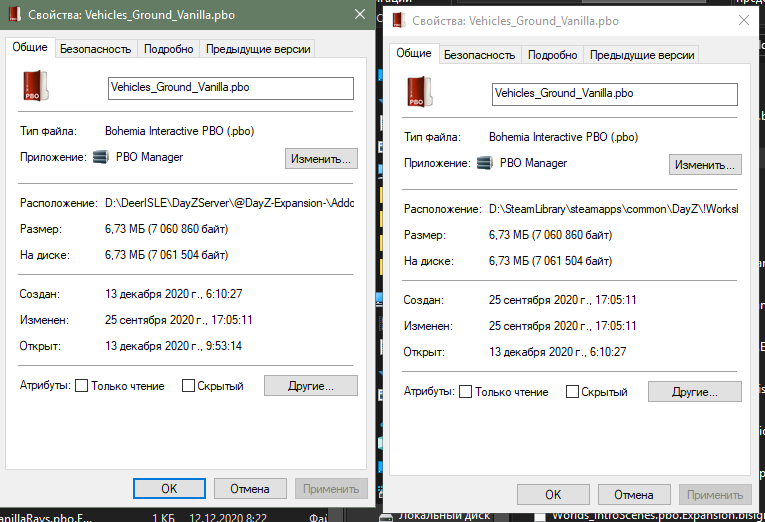The width and height of the screenshot is (765, 522).
Task: Close the right properties window
Action: click(744, 20)
